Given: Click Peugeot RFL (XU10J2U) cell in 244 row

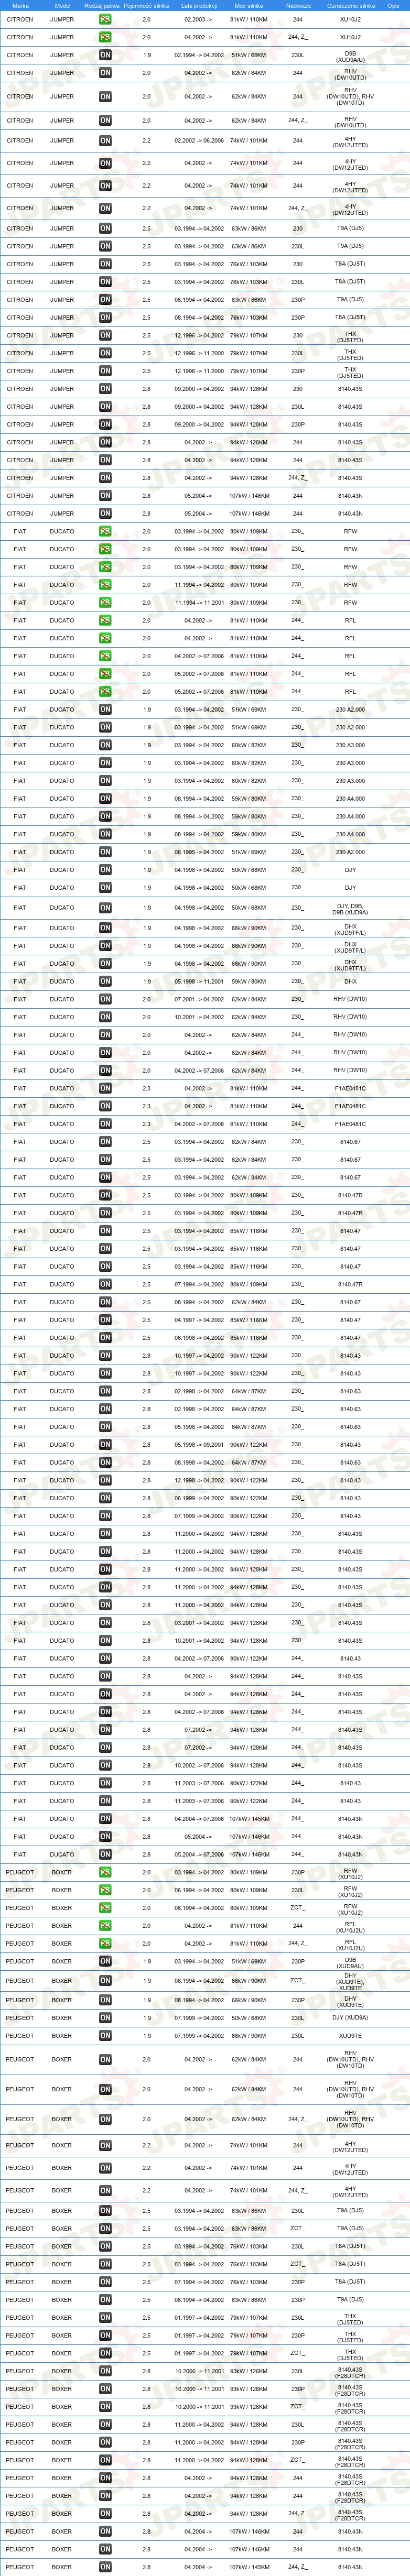Looking at the screenshot, I should (350, 1926).
